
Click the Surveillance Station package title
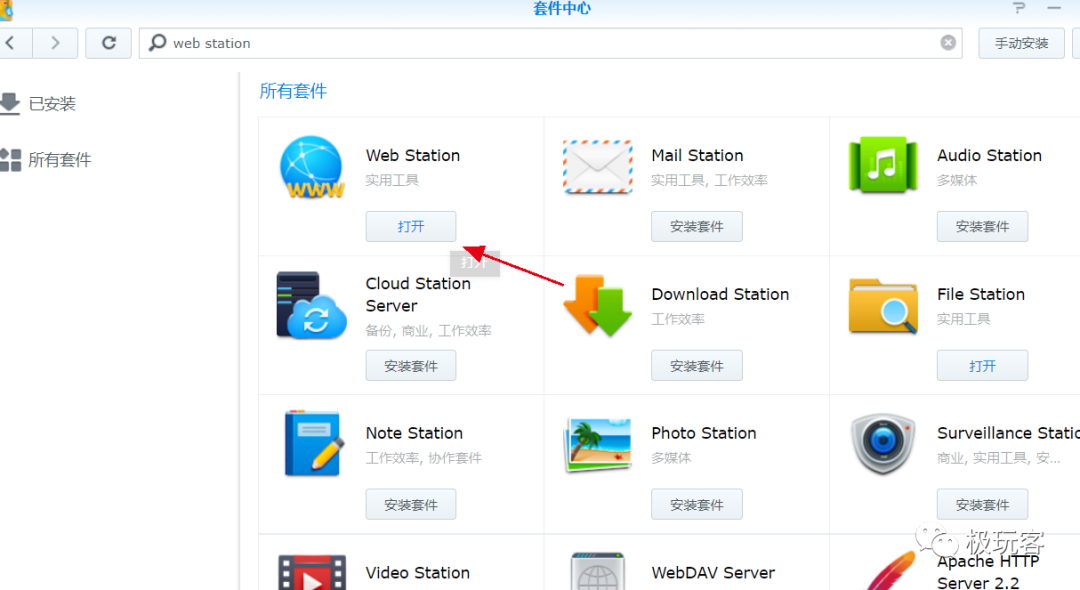pyautogui.click(x=1008, y=433)
